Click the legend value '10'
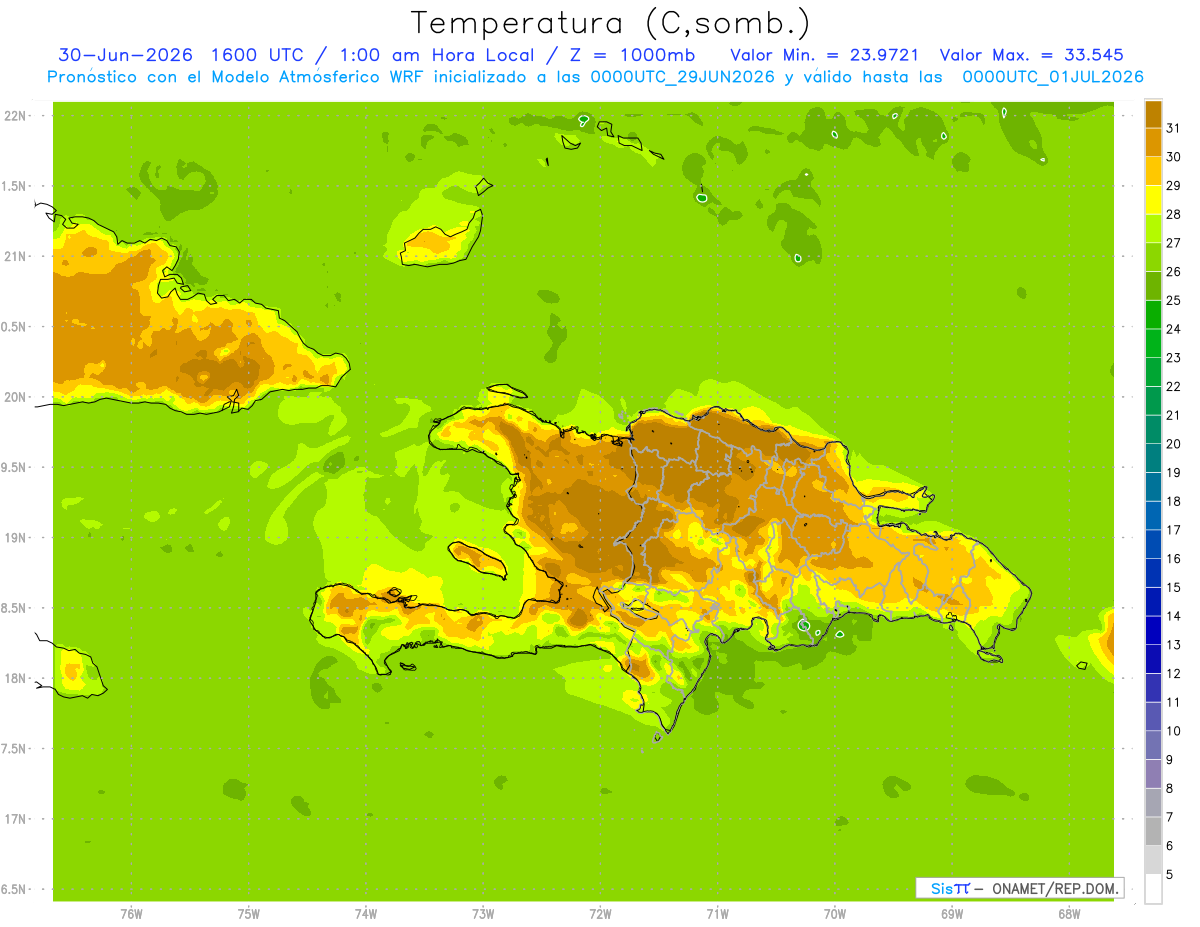 1173,731
